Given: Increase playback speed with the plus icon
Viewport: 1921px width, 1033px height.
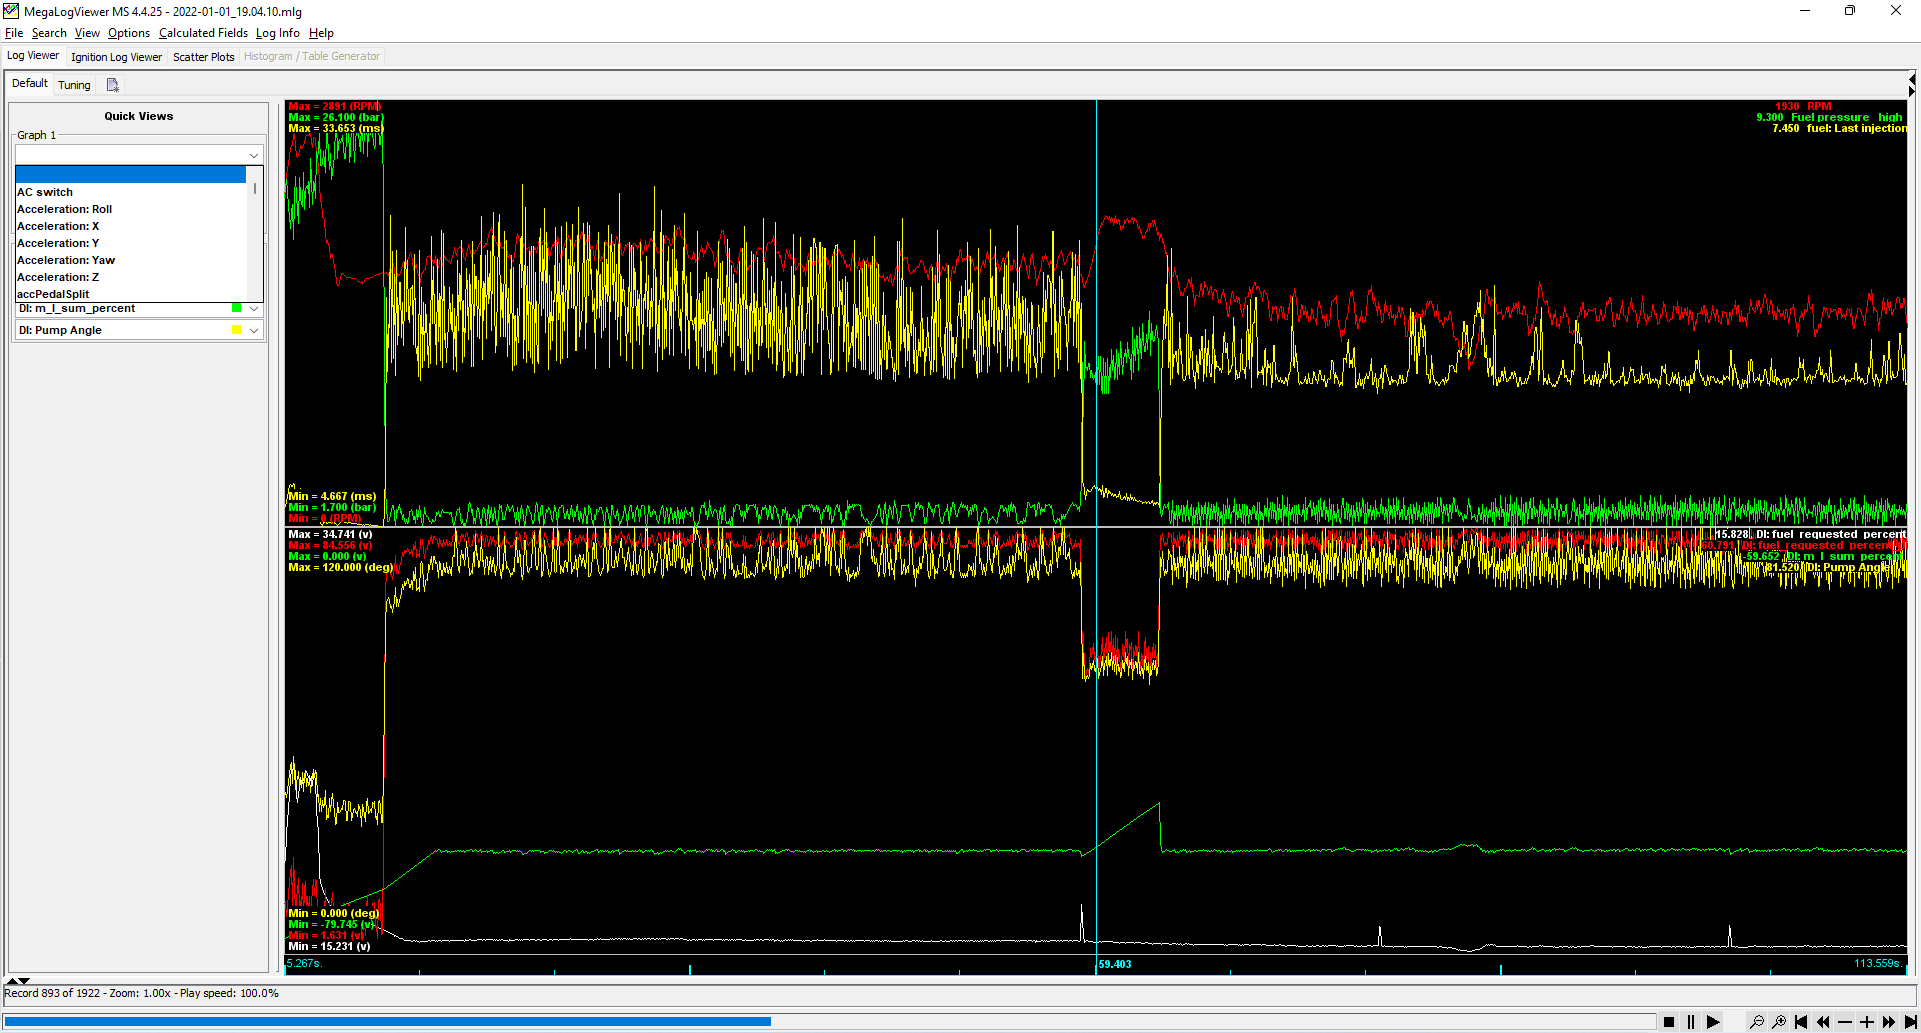Looking at the screenshot, I should tap(1866, 1022).
